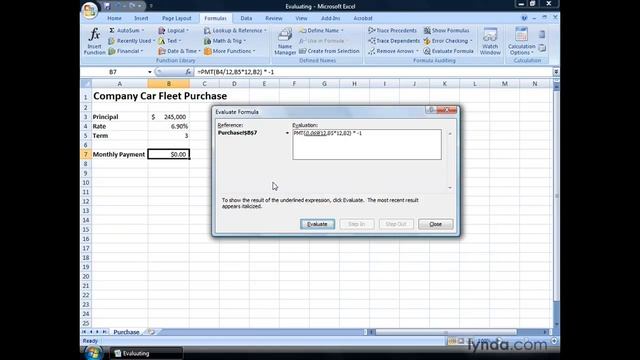The height and width of the screenshot is (360, 640).
Task: Click Define Name in ribbon
Action: 321,31
